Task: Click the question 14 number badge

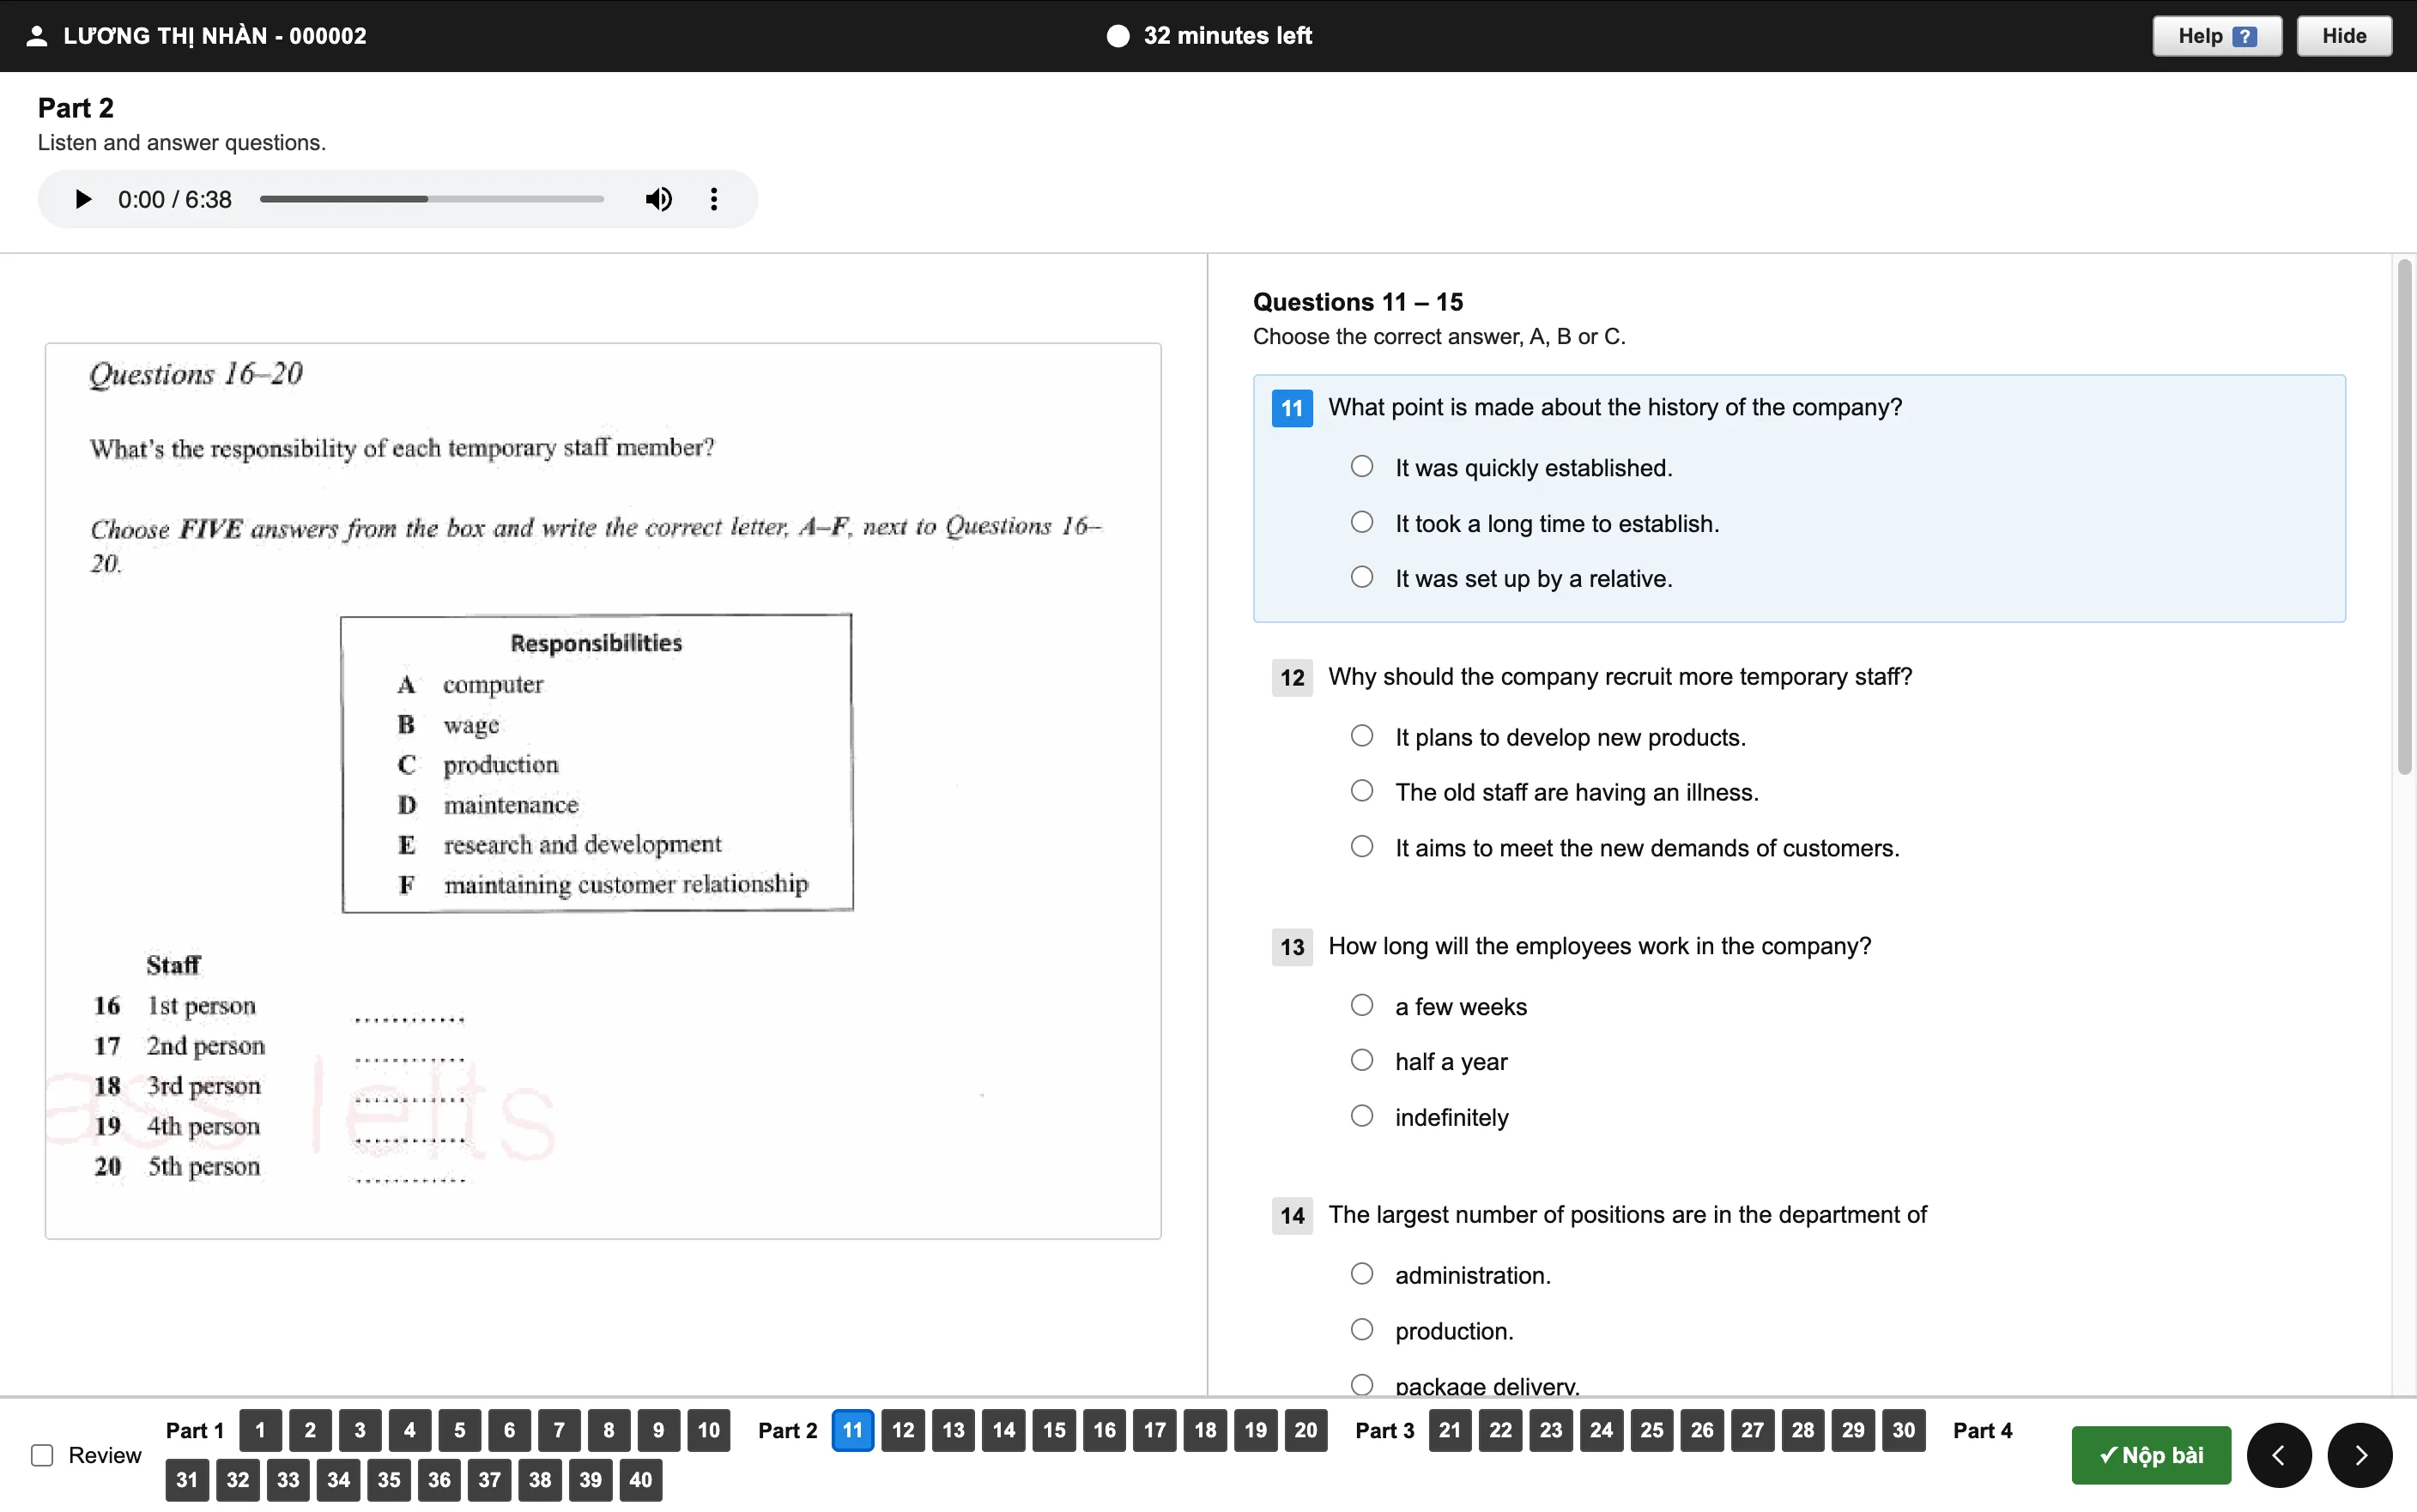Action: pyautogui.click(x=1292, y=1216)
